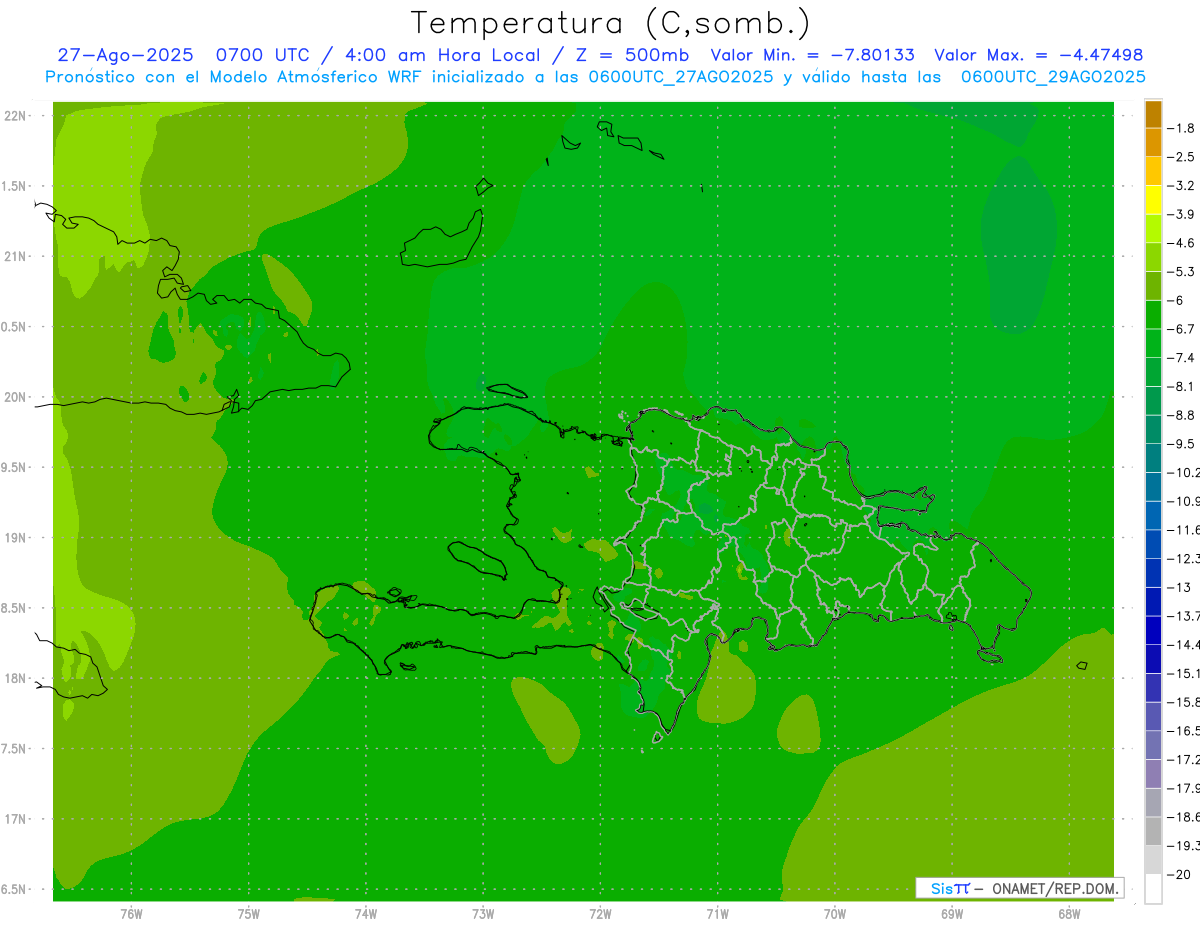This screenshot has height=927, width=1200.
Task: Pick the yellow swatch between -3.2 and -3.9
Action: 1153,200
